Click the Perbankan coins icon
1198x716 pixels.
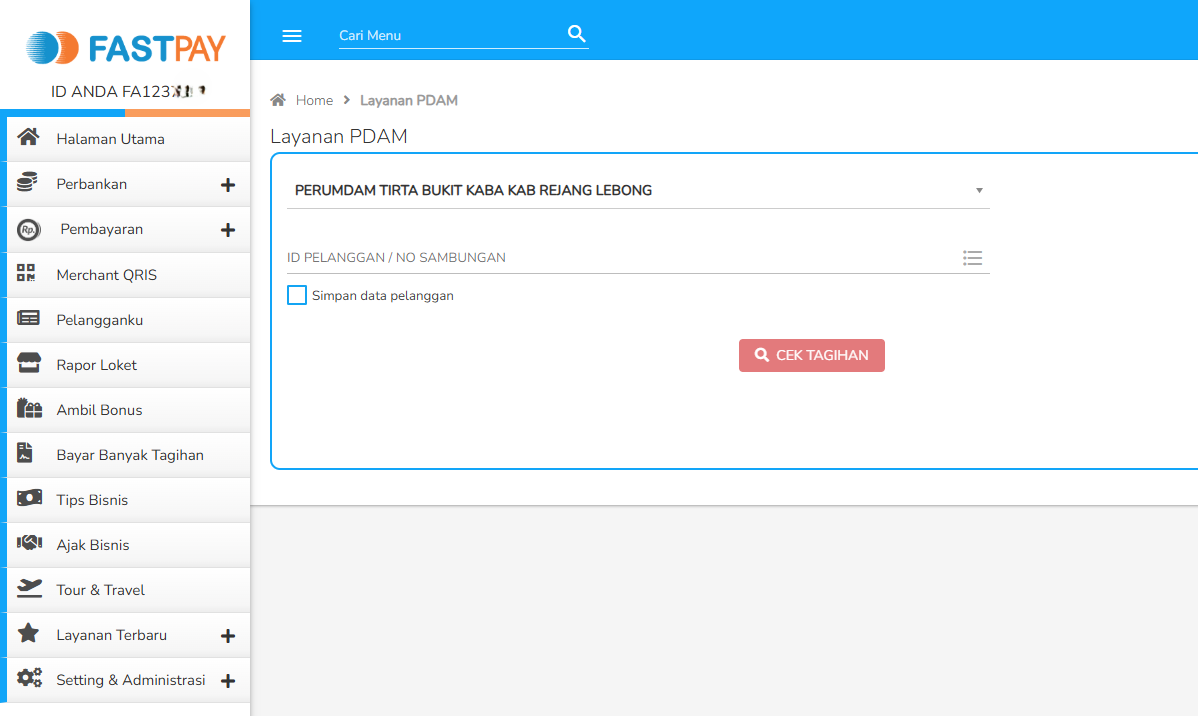(x=27, y=183)
